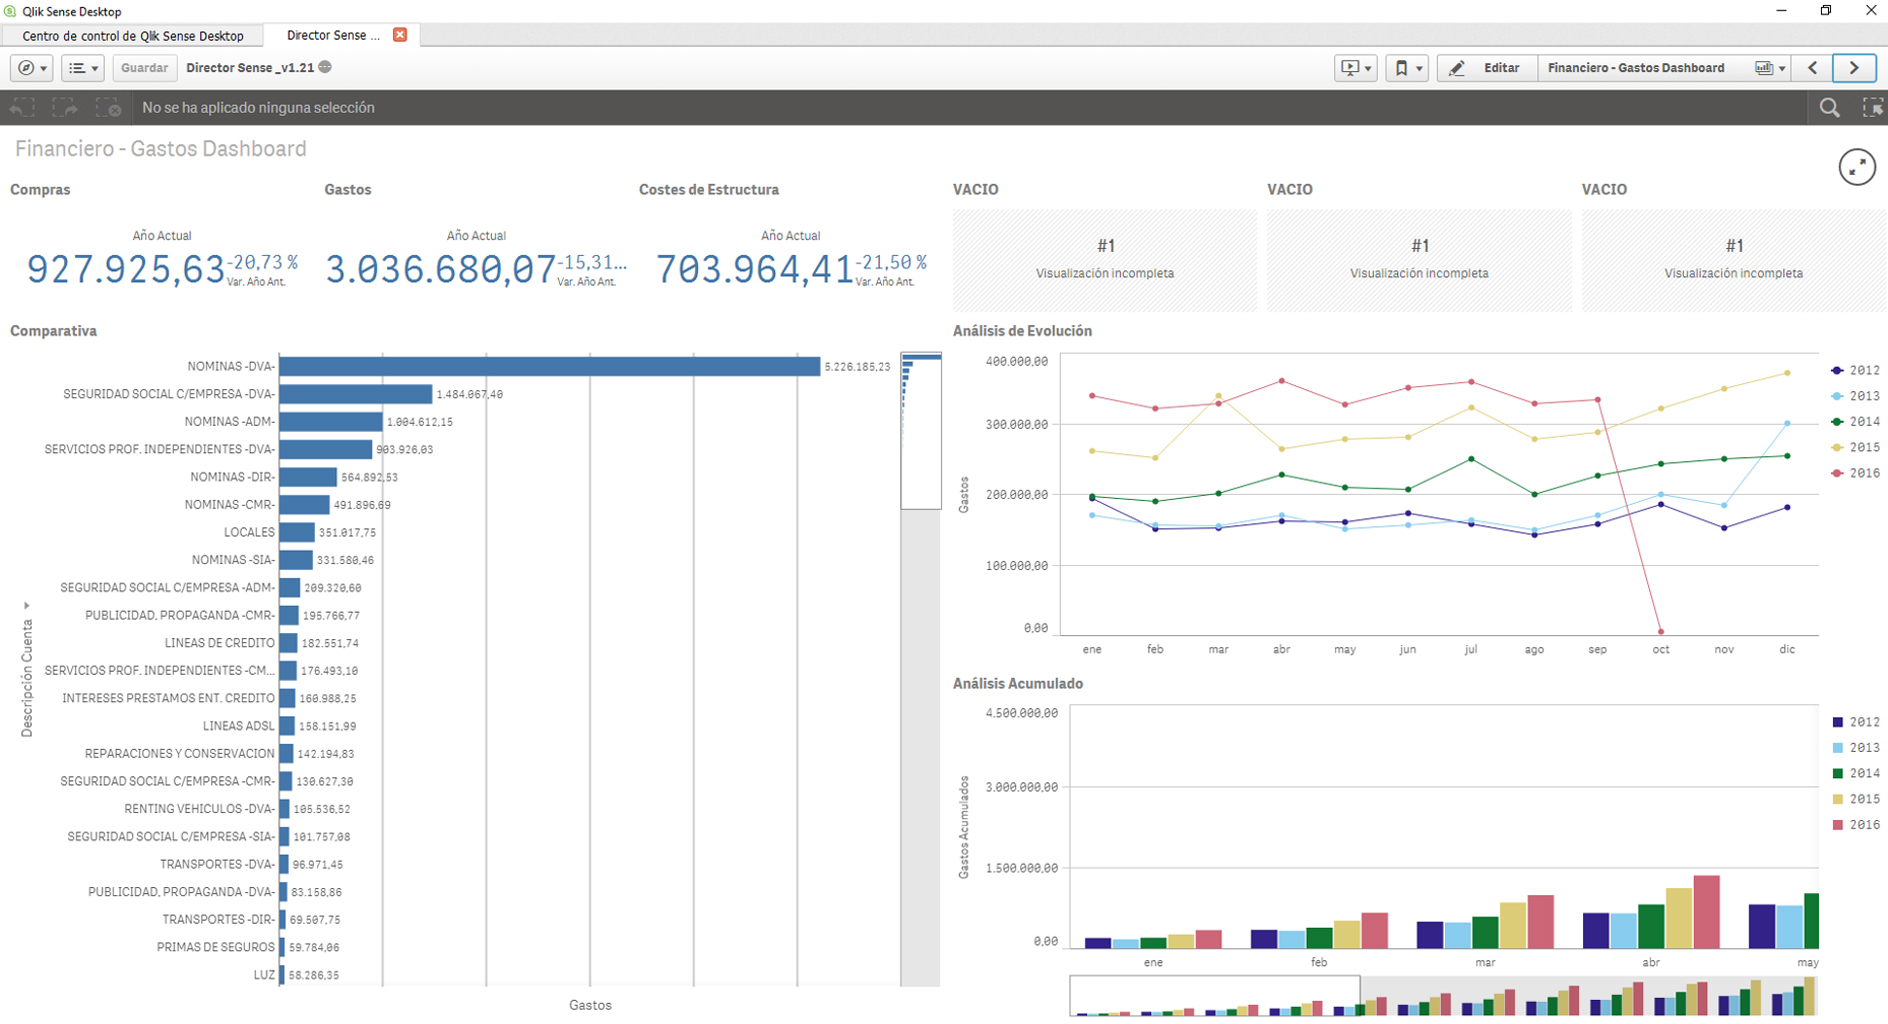The height and width of the screenshot is (1024, 1888).
Task: Open the bookmarks dropdown
Action: click(1407, 68)
